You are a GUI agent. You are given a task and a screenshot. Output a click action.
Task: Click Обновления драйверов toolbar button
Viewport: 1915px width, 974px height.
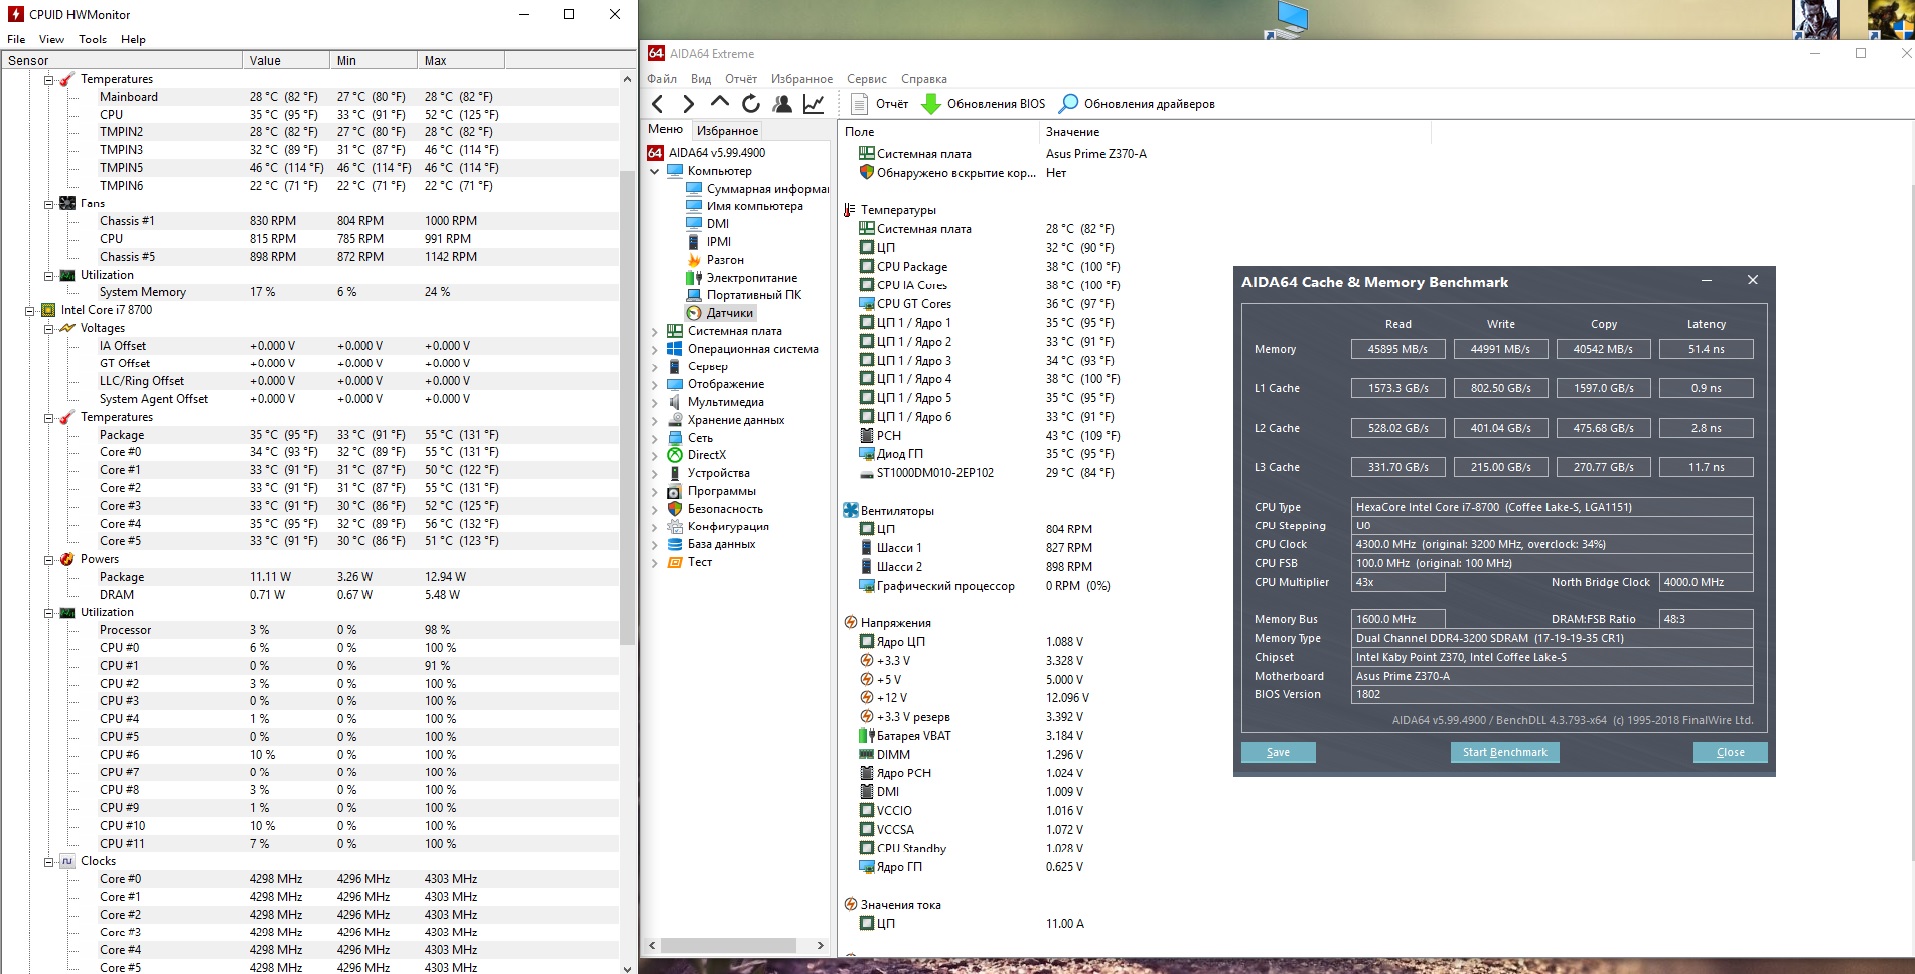click(x=1137, y=103)
